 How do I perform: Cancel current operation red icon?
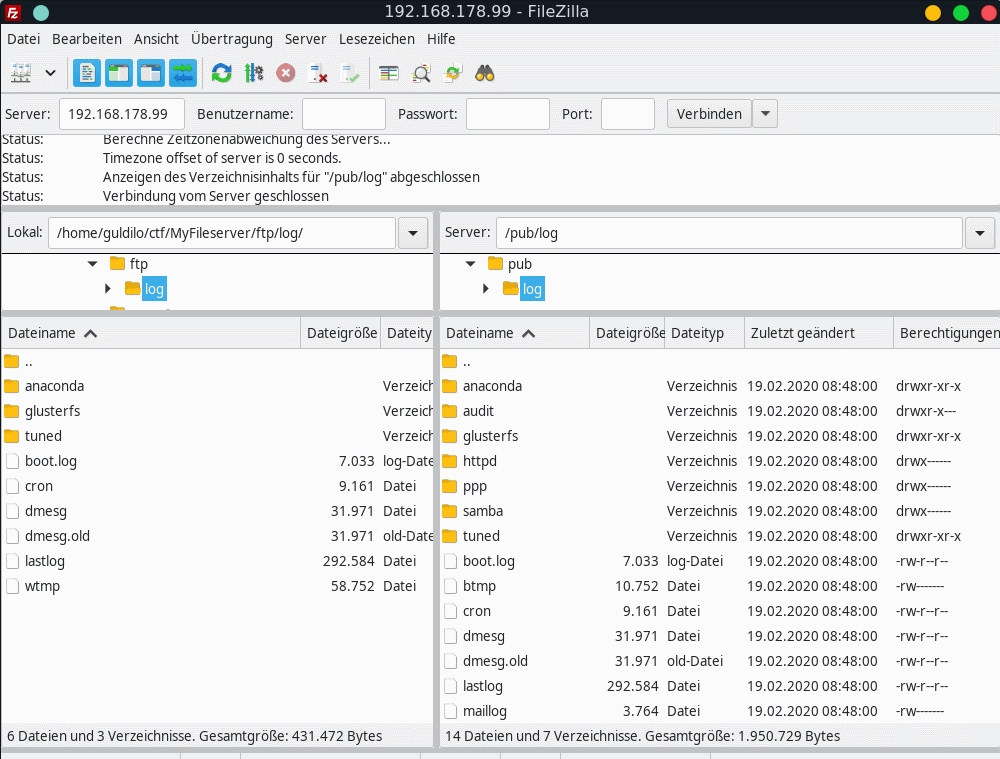(286, 73)
